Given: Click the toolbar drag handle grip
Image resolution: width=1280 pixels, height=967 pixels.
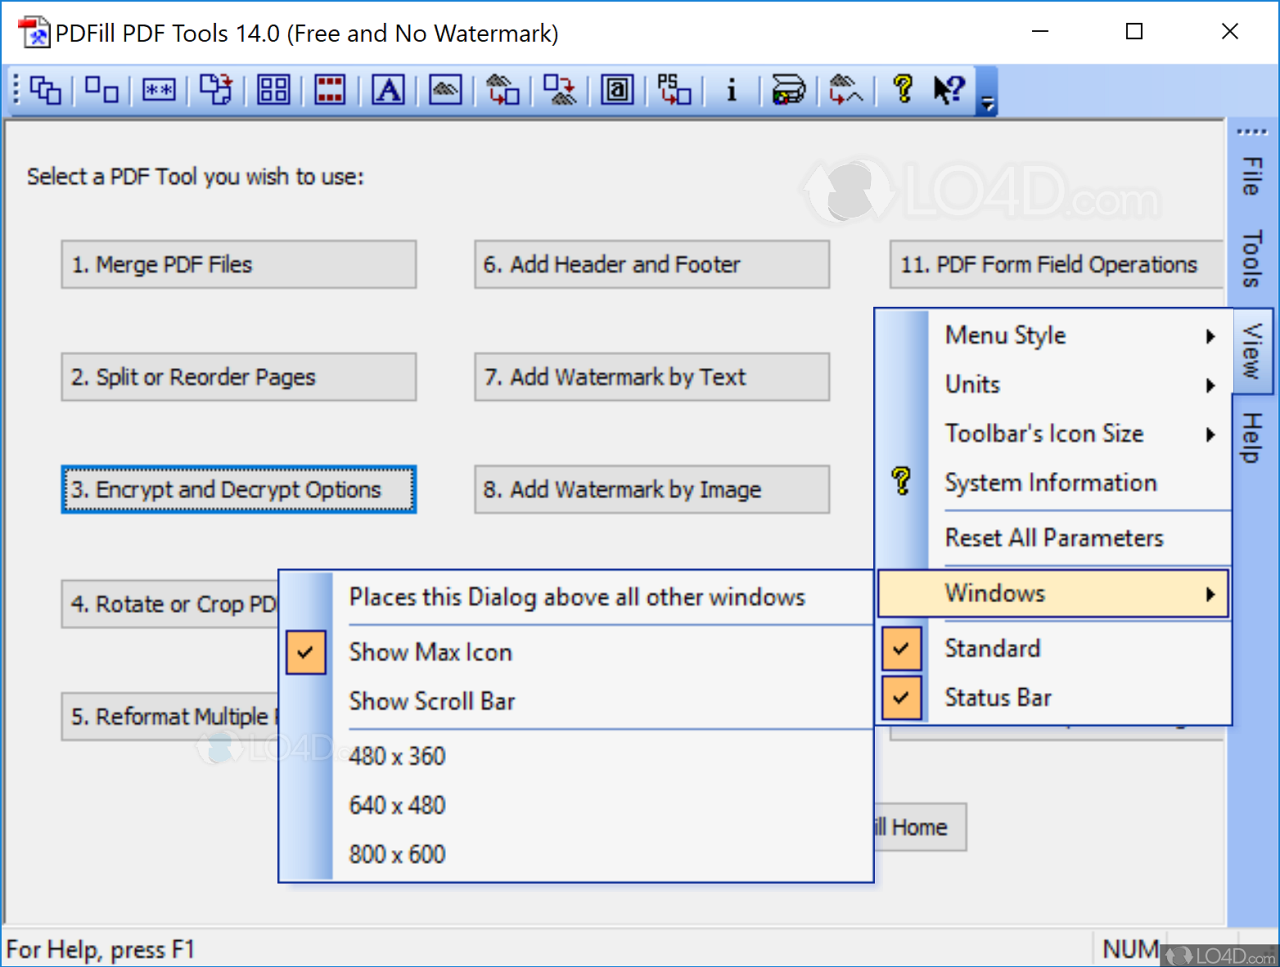Looking at the screenshot, I should click(x=16, y=90).
